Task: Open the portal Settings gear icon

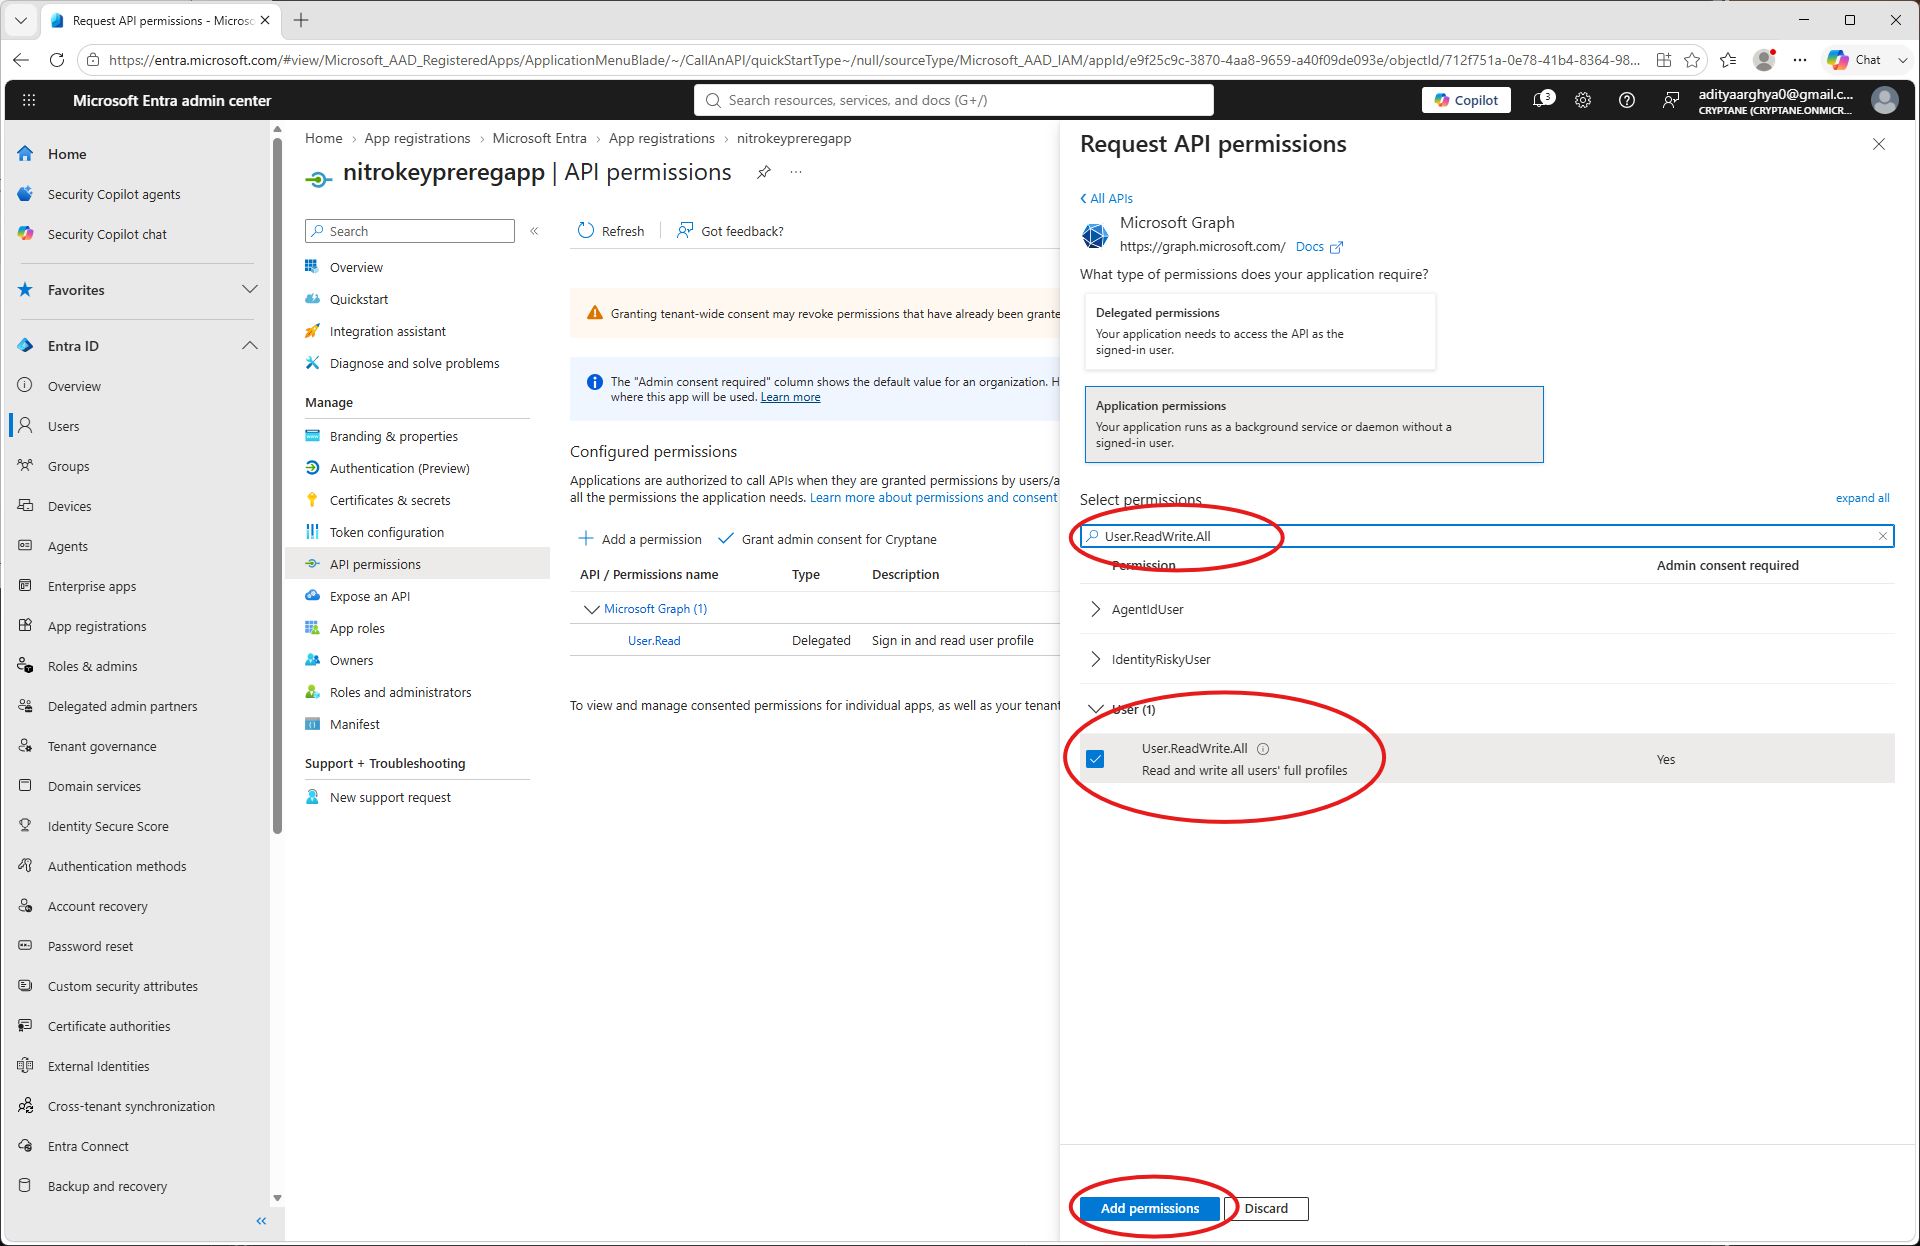Action: pos(1583,100)
